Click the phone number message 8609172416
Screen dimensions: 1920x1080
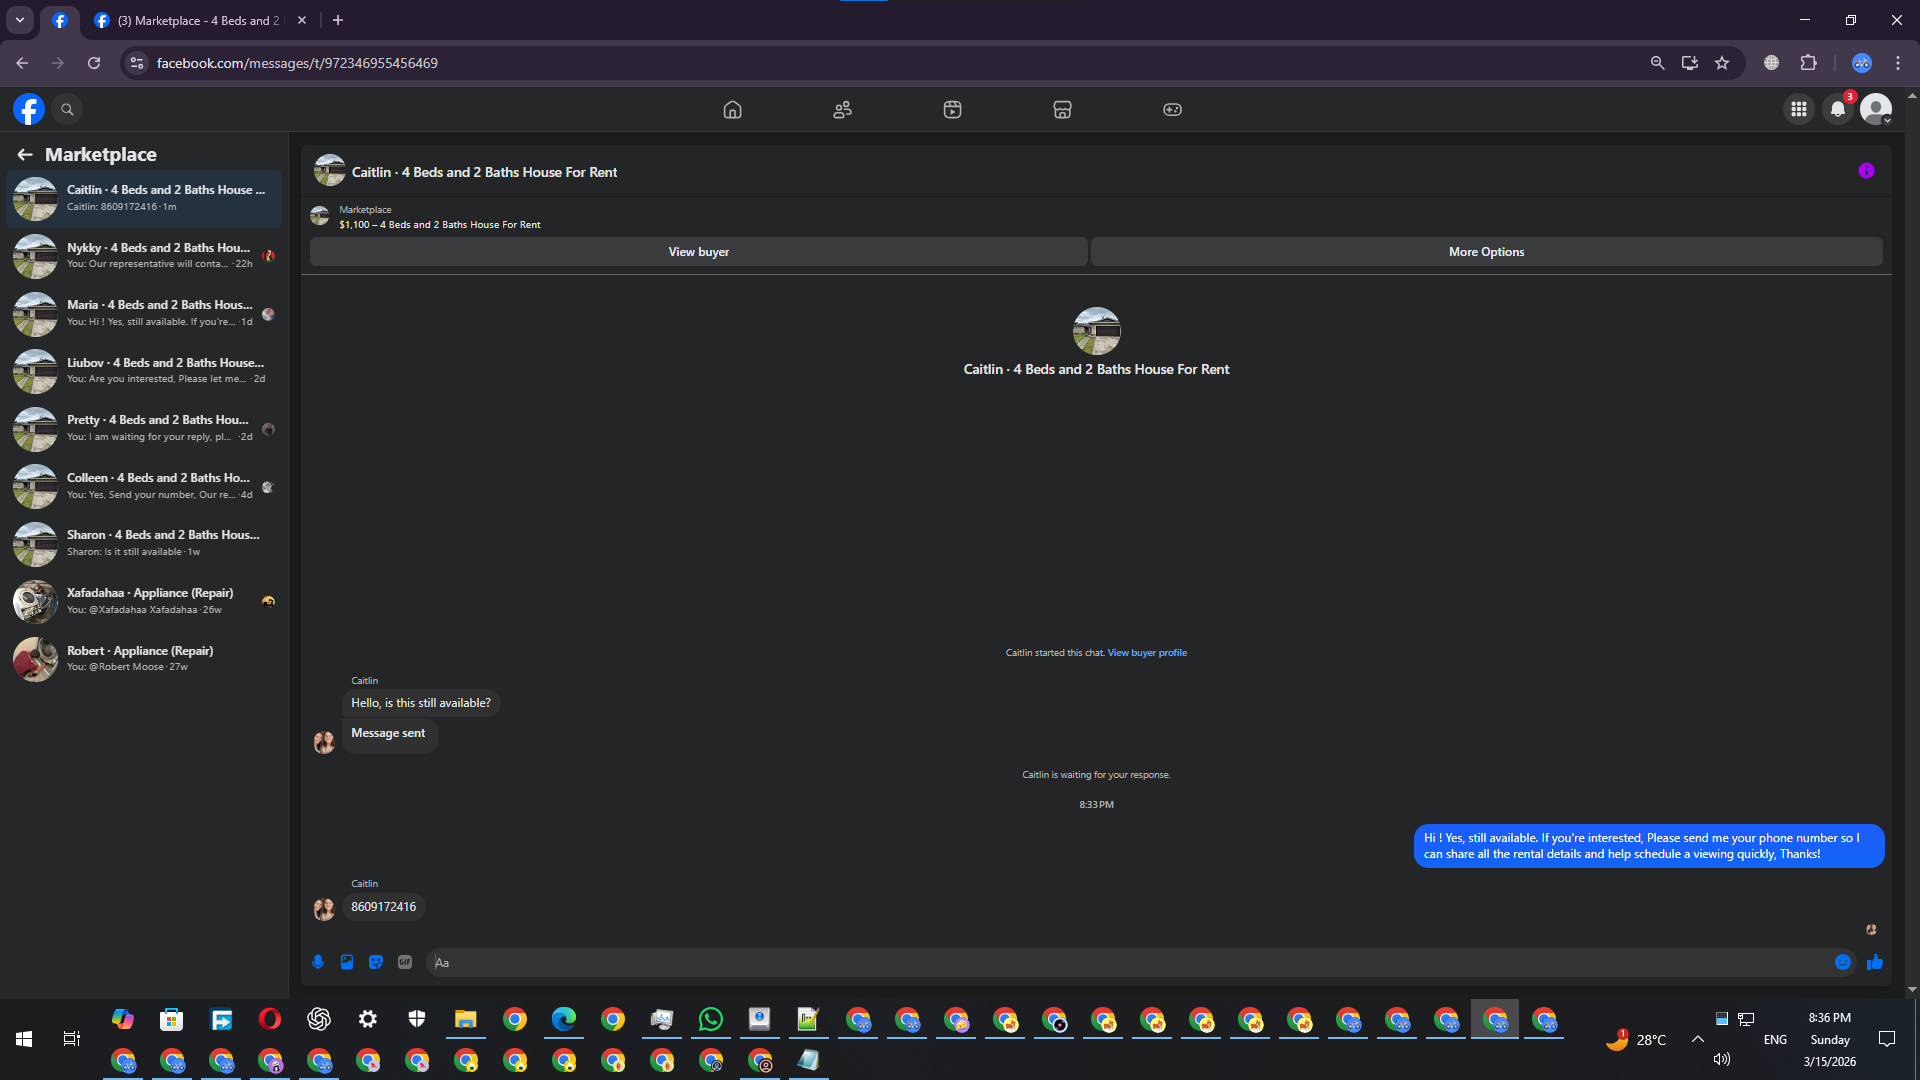click(x=383, y=907)
